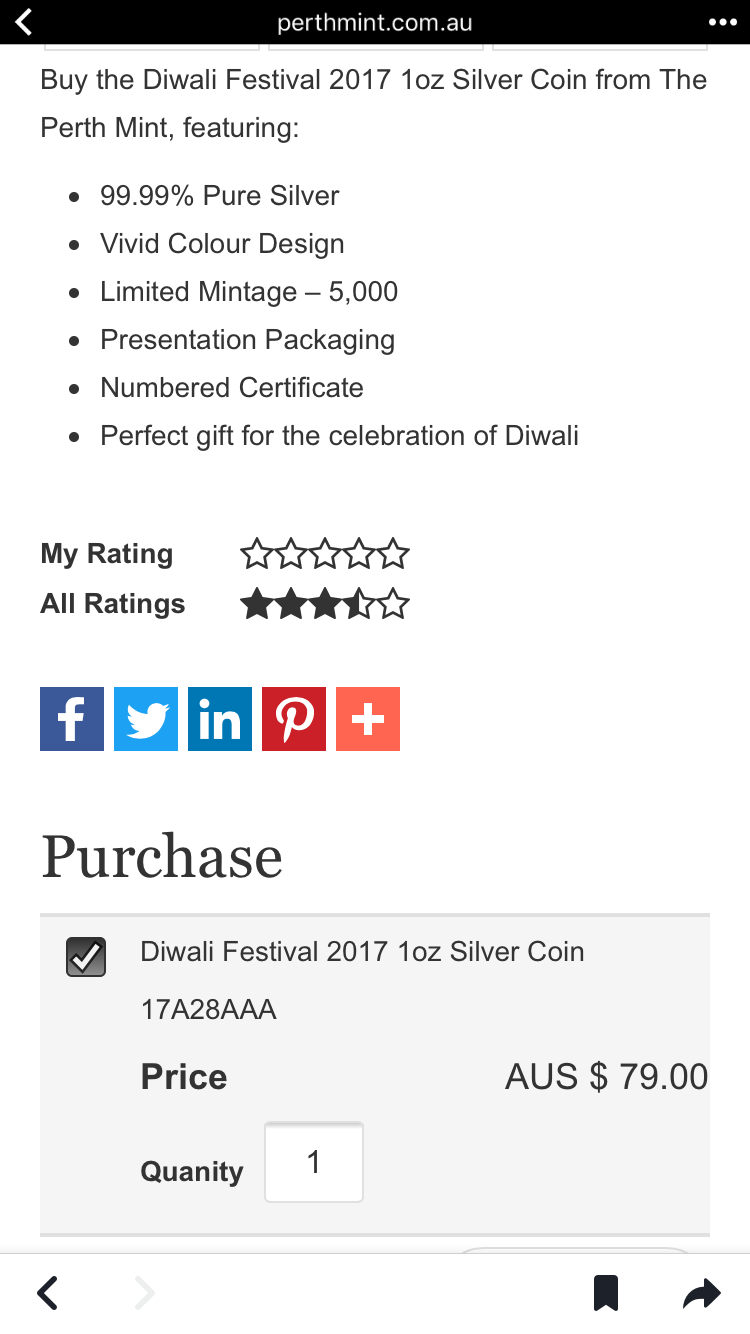Pin the coin on Pinterest
Viewport: 750px width, 1334px height.
click(294, 719)
